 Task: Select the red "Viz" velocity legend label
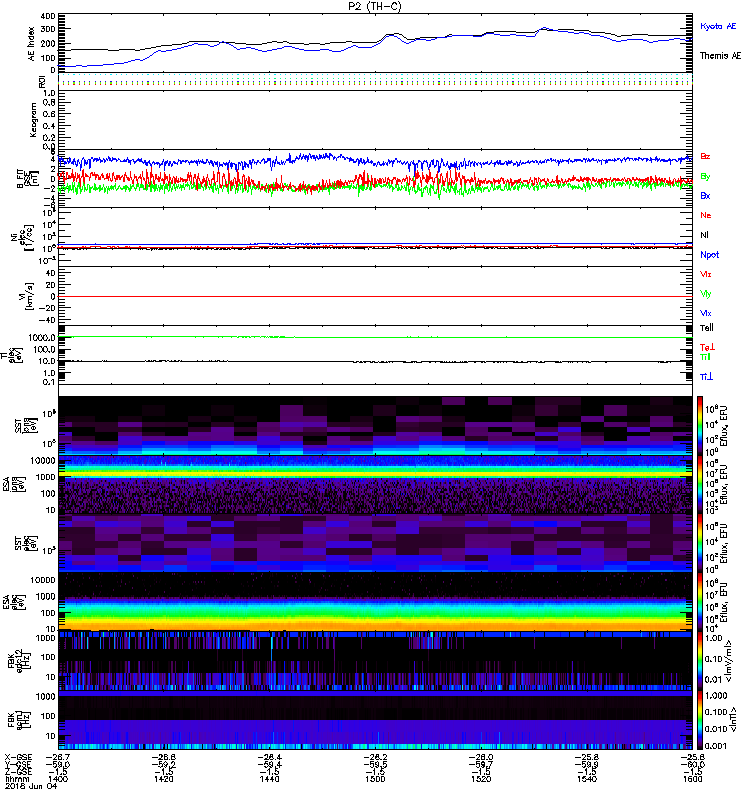pyautogui.click(x=705, y=274)
